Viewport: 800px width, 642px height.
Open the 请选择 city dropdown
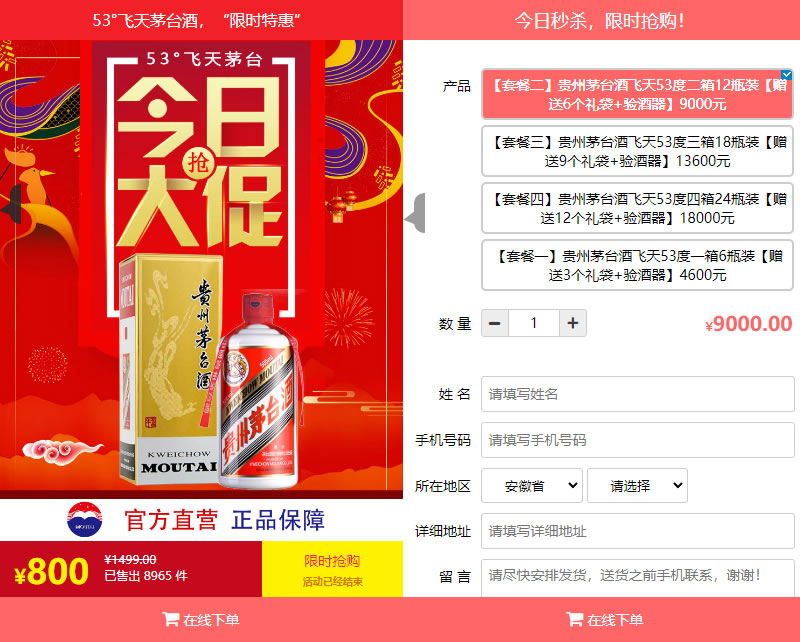(637, 486)
